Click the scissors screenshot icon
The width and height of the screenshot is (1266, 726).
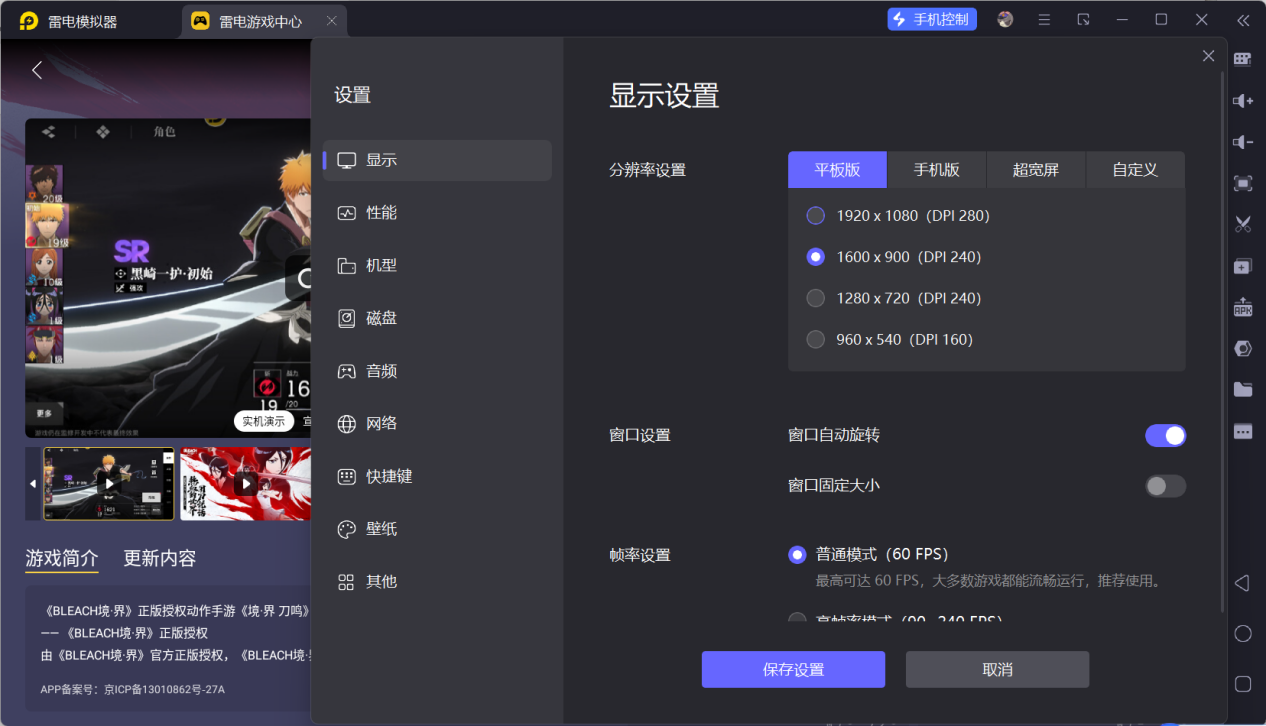click(x=1242, y=225)
